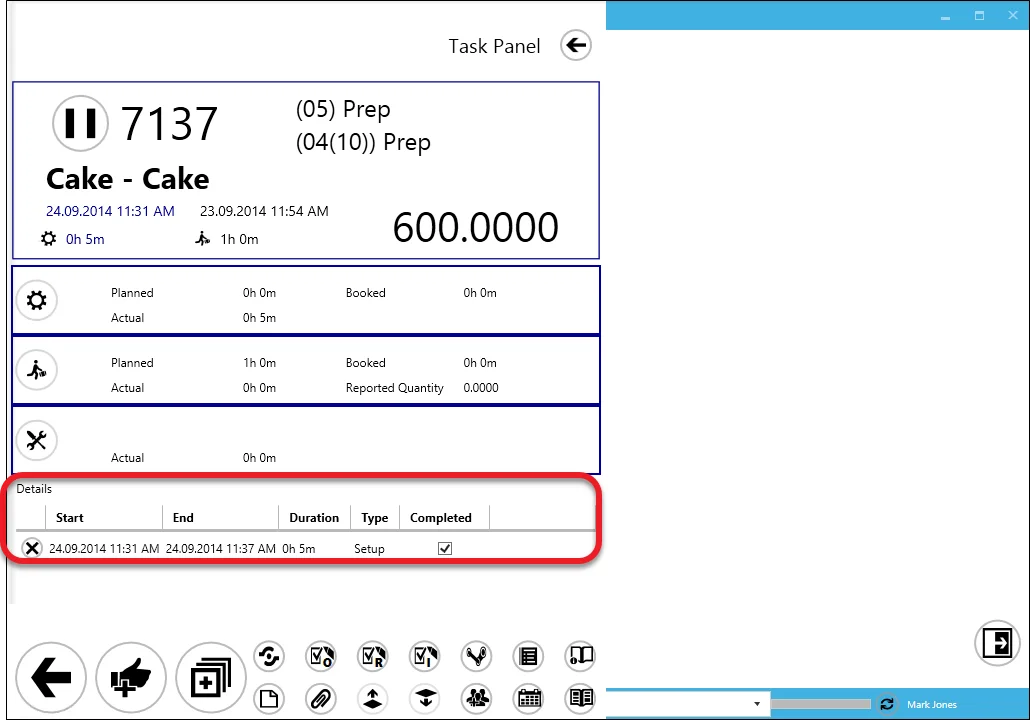Open the team members icon

(477, 698)
